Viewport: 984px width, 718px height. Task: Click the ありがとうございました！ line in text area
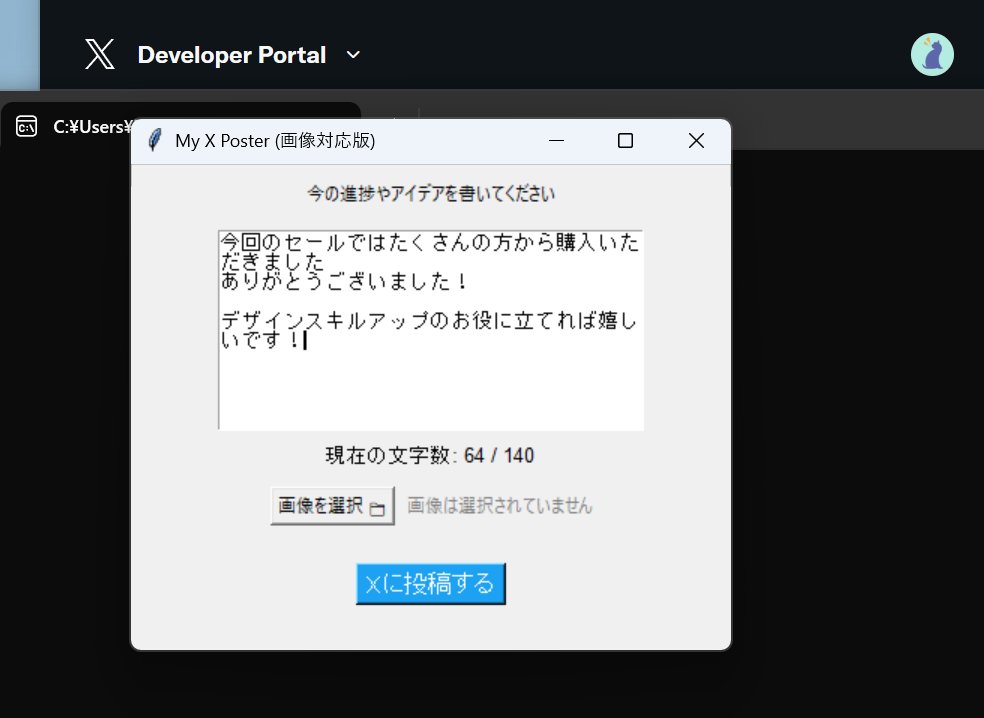pos(344,282)
